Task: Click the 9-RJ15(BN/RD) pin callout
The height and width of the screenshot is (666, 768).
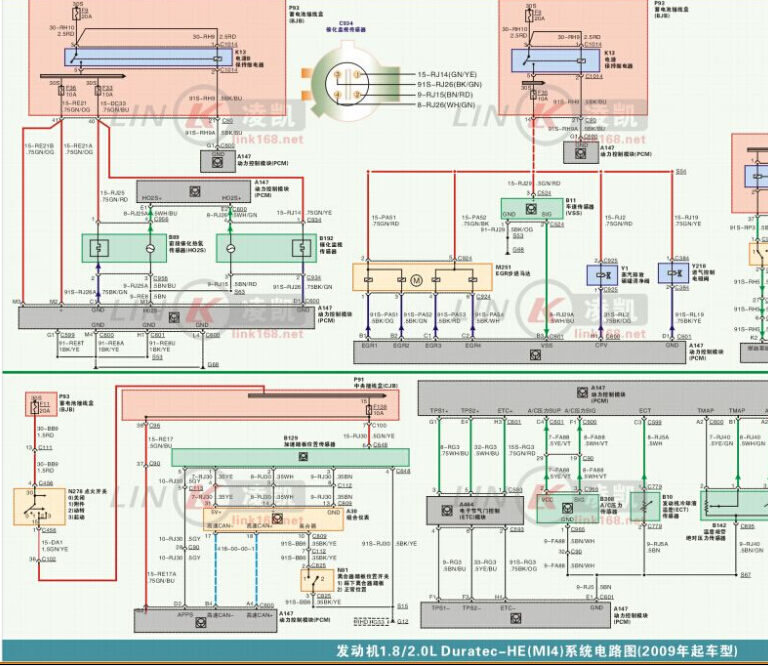Action: tap(445, 95)
